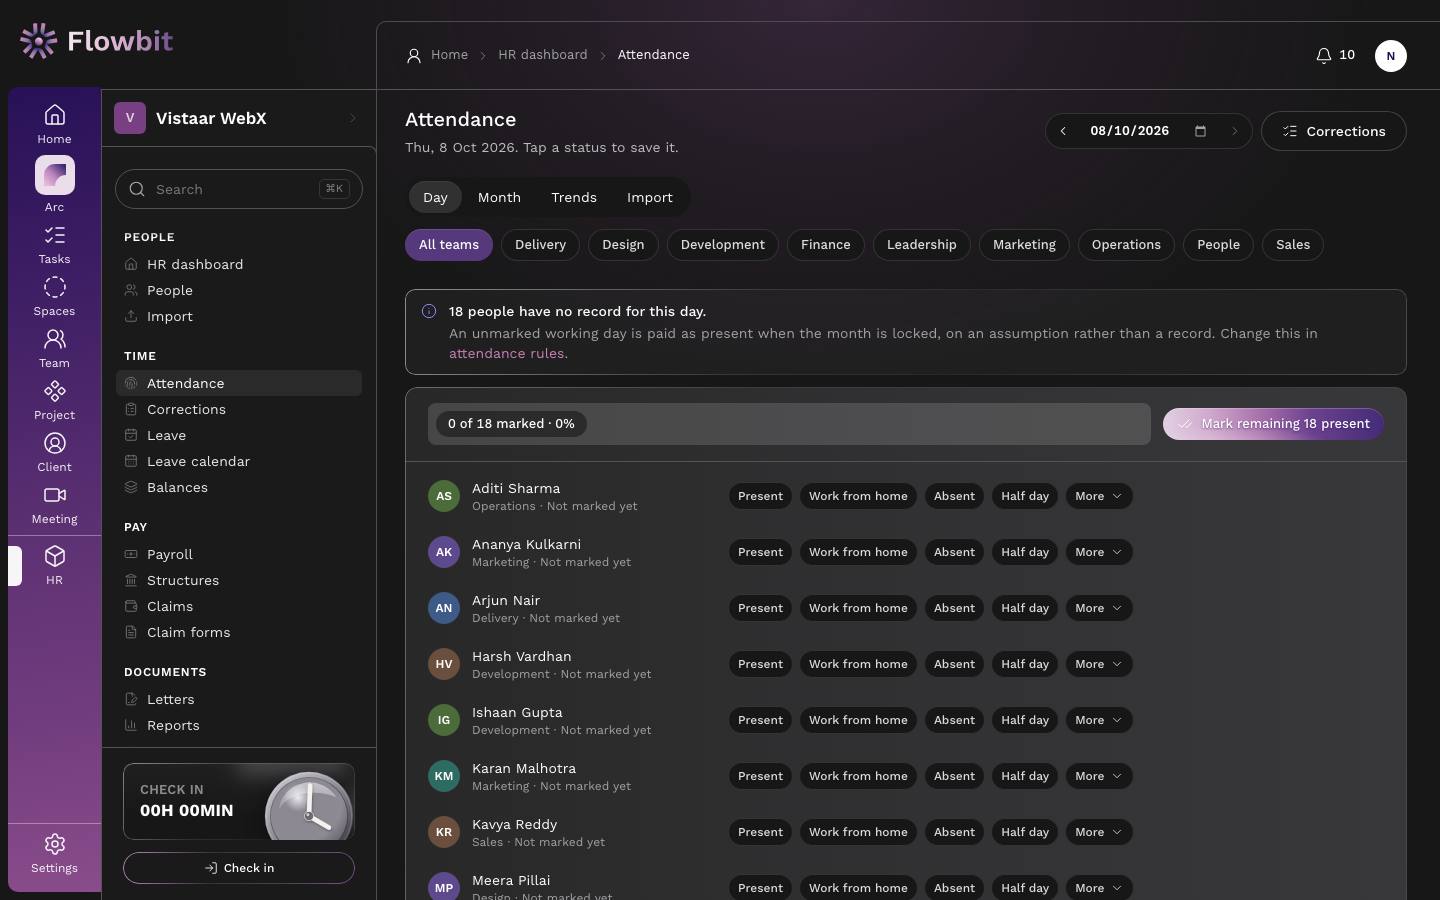Open Client in the left rail
Viewport: 1440px width, 900px height.
(x=54, y=453)
